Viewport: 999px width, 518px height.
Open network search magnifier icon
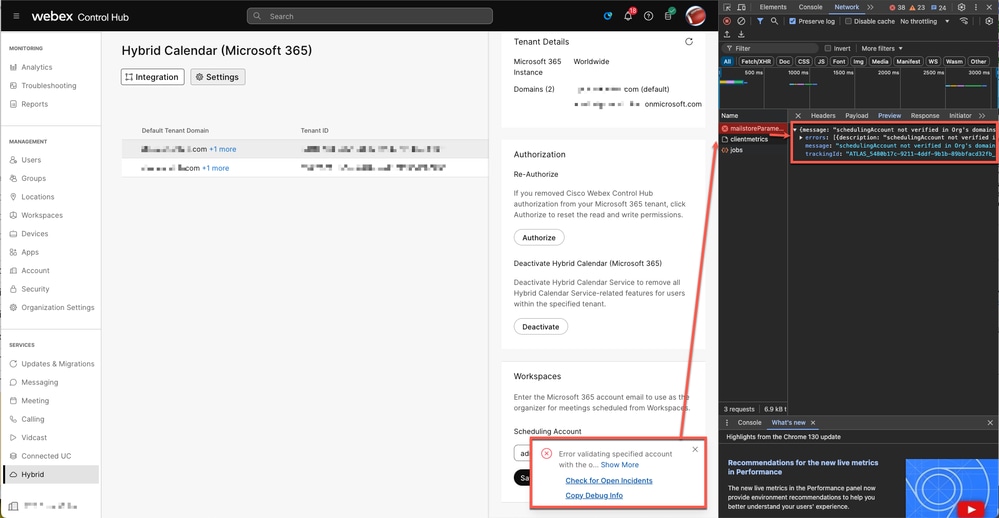[774, 21]
